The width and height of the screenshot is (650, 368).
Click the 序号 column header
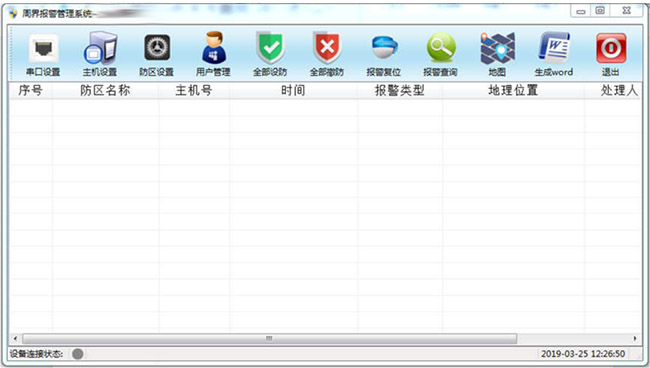[30, 90]
